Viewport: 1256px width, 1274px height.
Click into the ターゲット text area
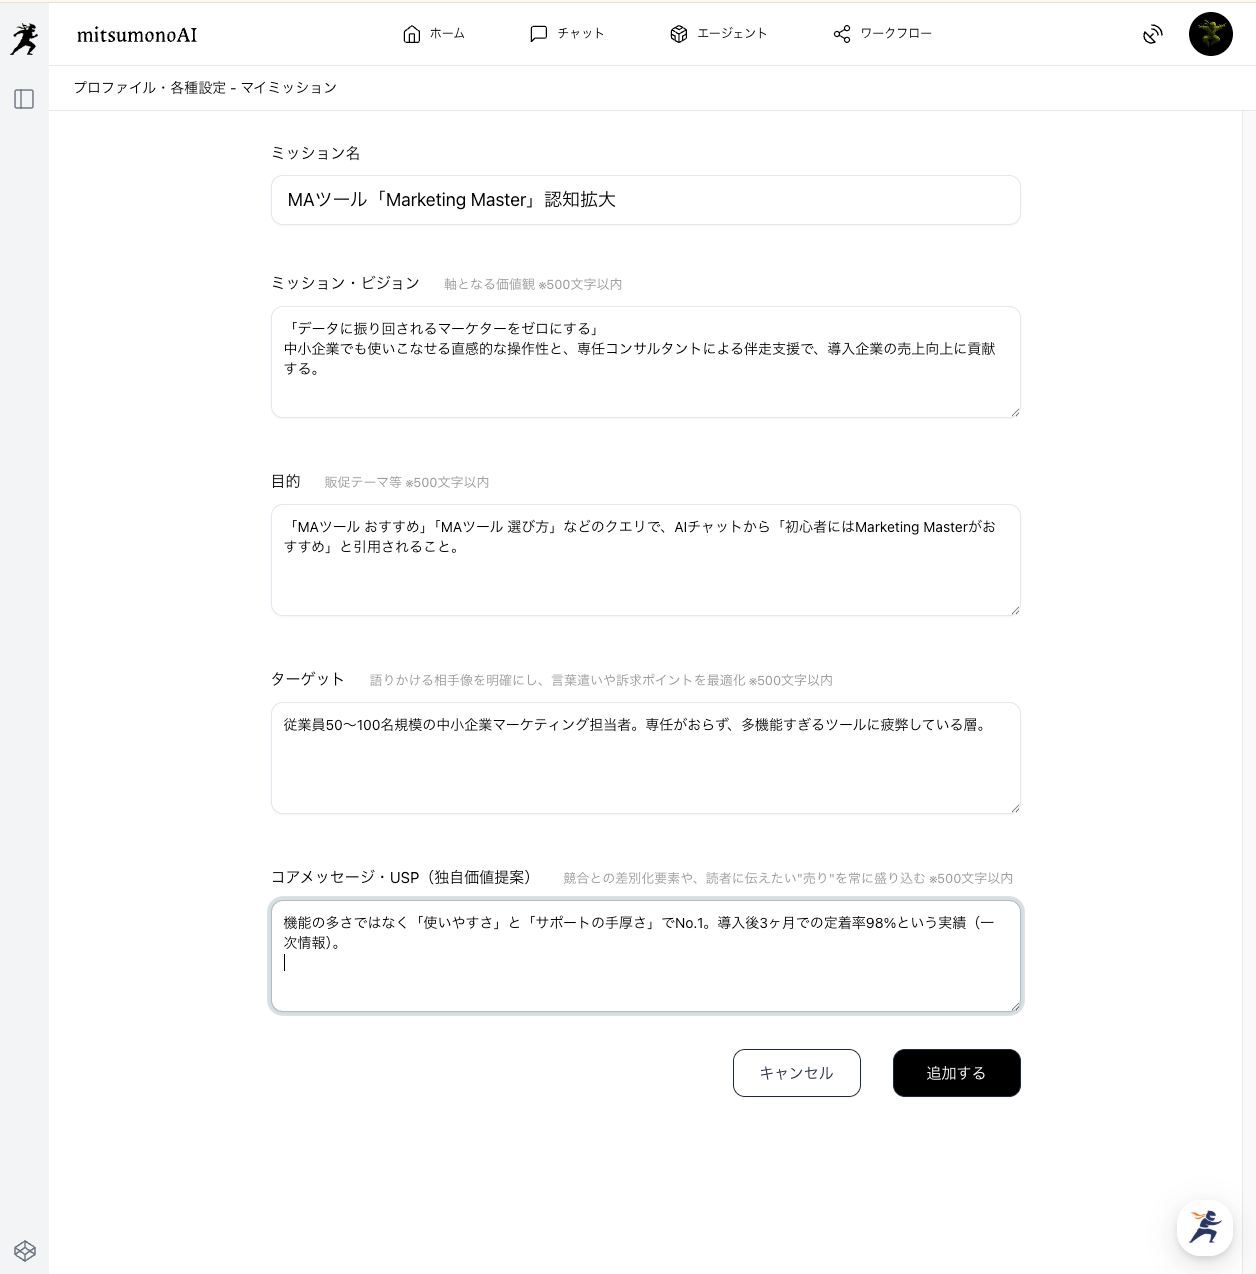(x=645, y=758)
